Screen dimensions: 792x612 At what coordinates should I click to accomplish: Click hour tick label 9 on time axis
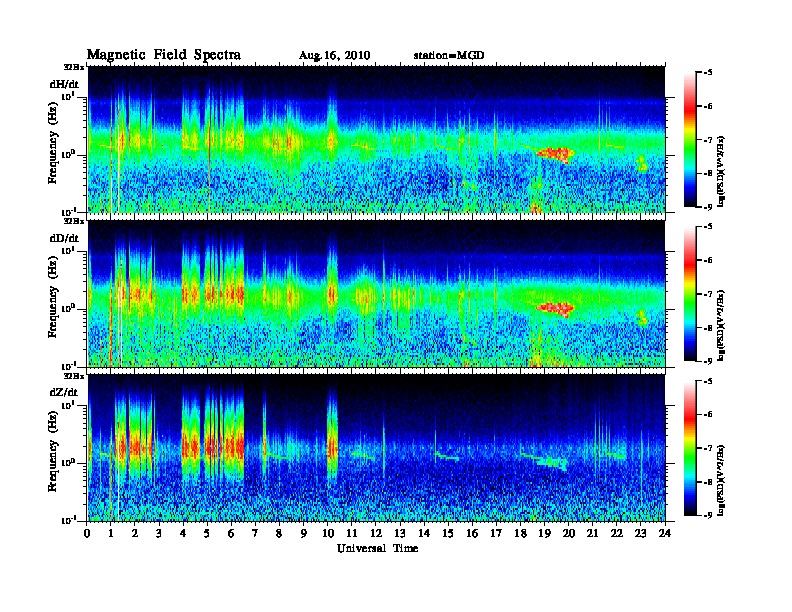(304, 534)
